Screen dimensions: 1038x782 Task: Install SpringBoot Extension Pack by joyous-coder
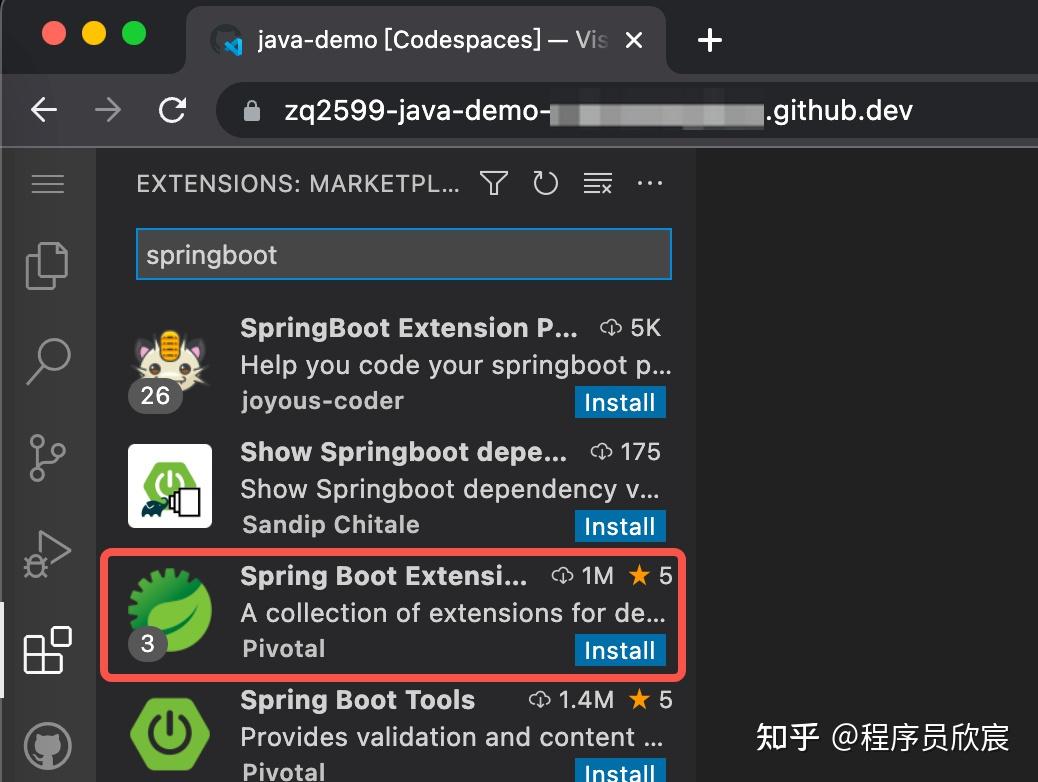click(x=620, y=402)
